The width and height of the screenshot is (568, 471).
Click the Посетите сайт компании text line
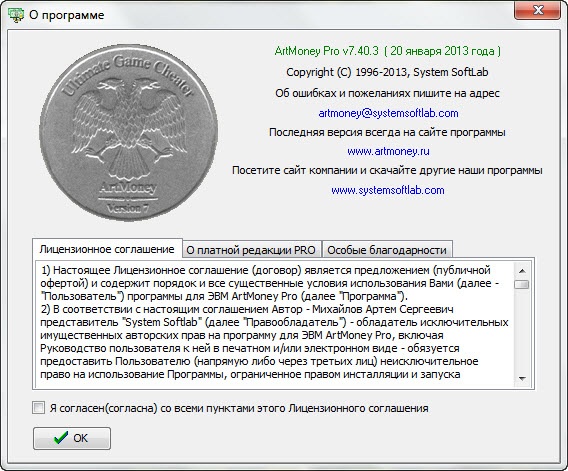point(387,170)
